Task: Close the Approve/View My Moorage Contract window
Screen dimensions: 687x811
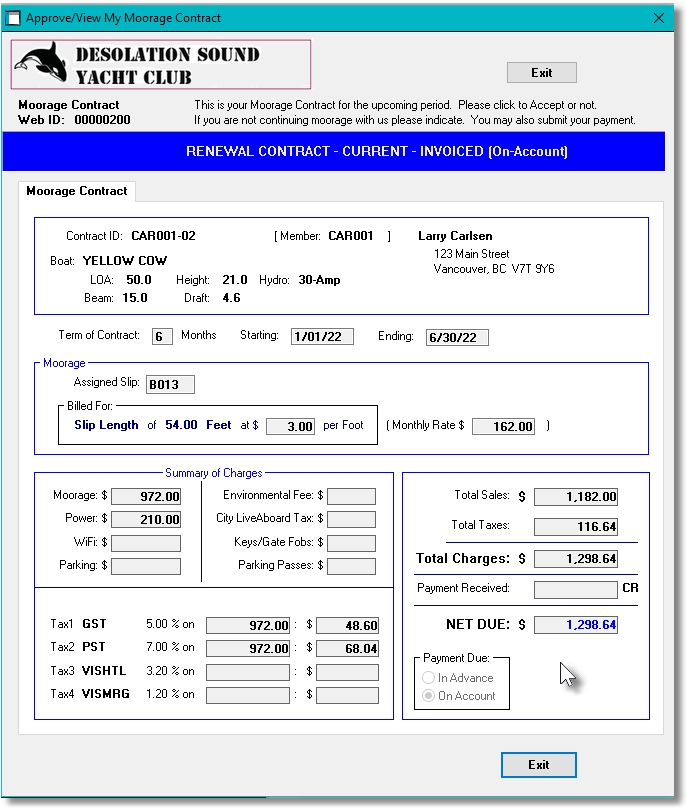Action: [x=659, y=18]
